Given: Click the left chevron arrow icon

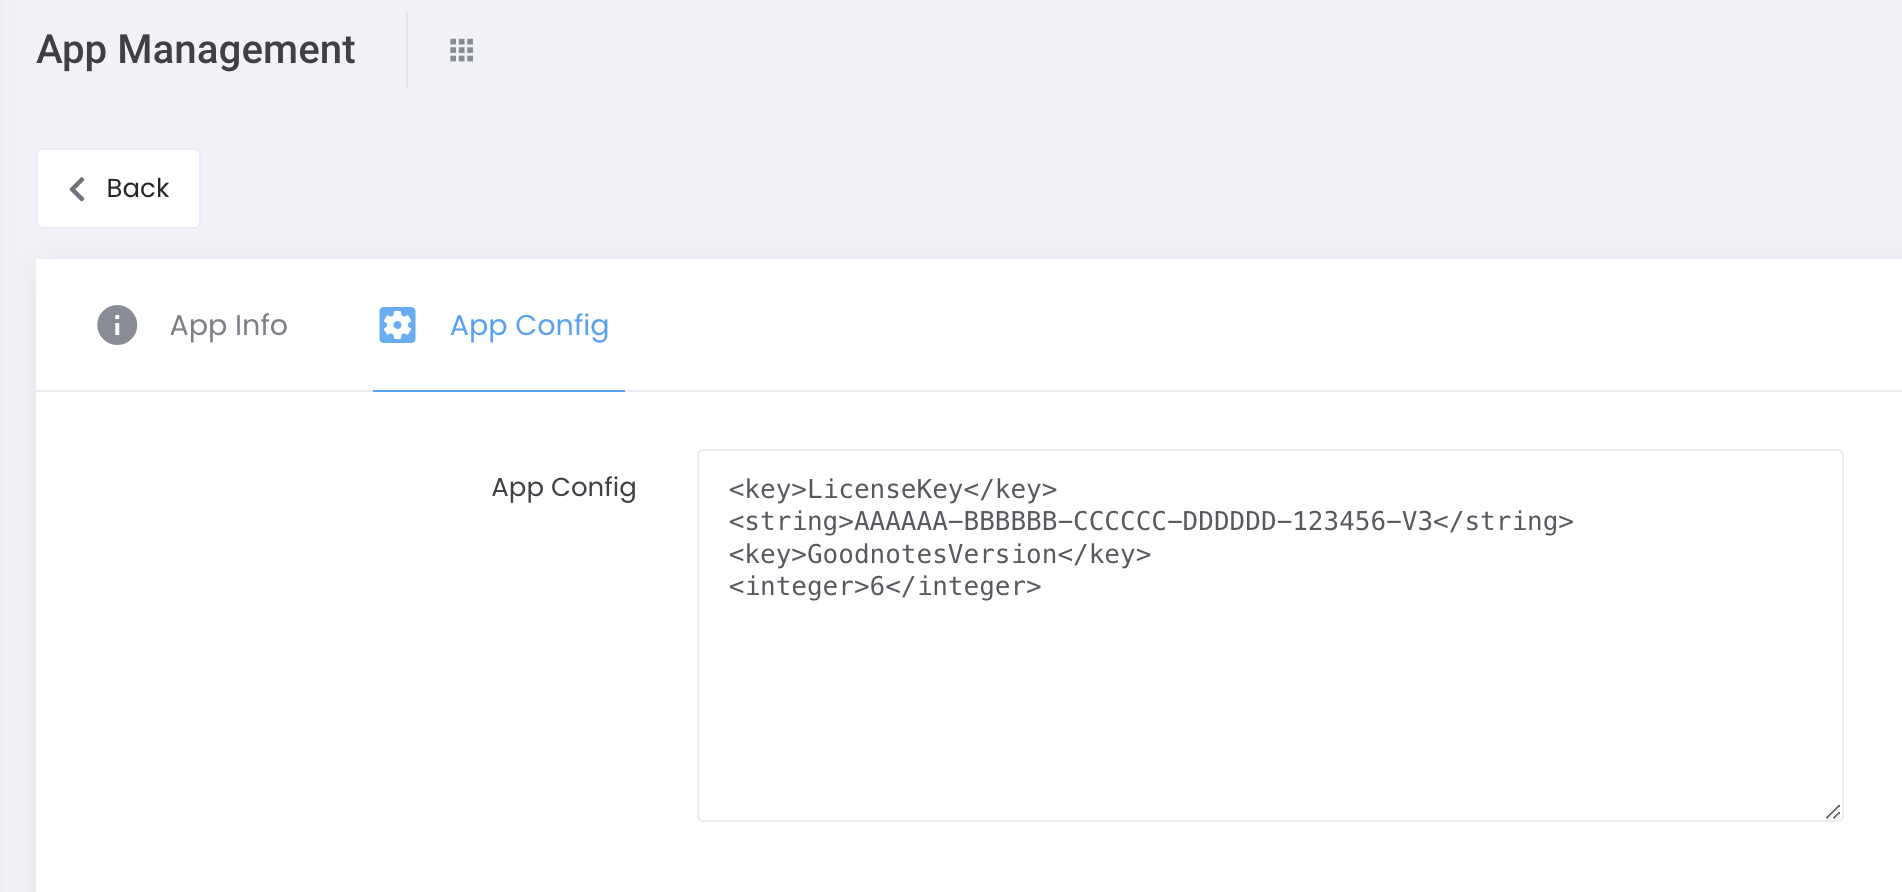Looking at the screenshot, I should click(x=77, y=189).
